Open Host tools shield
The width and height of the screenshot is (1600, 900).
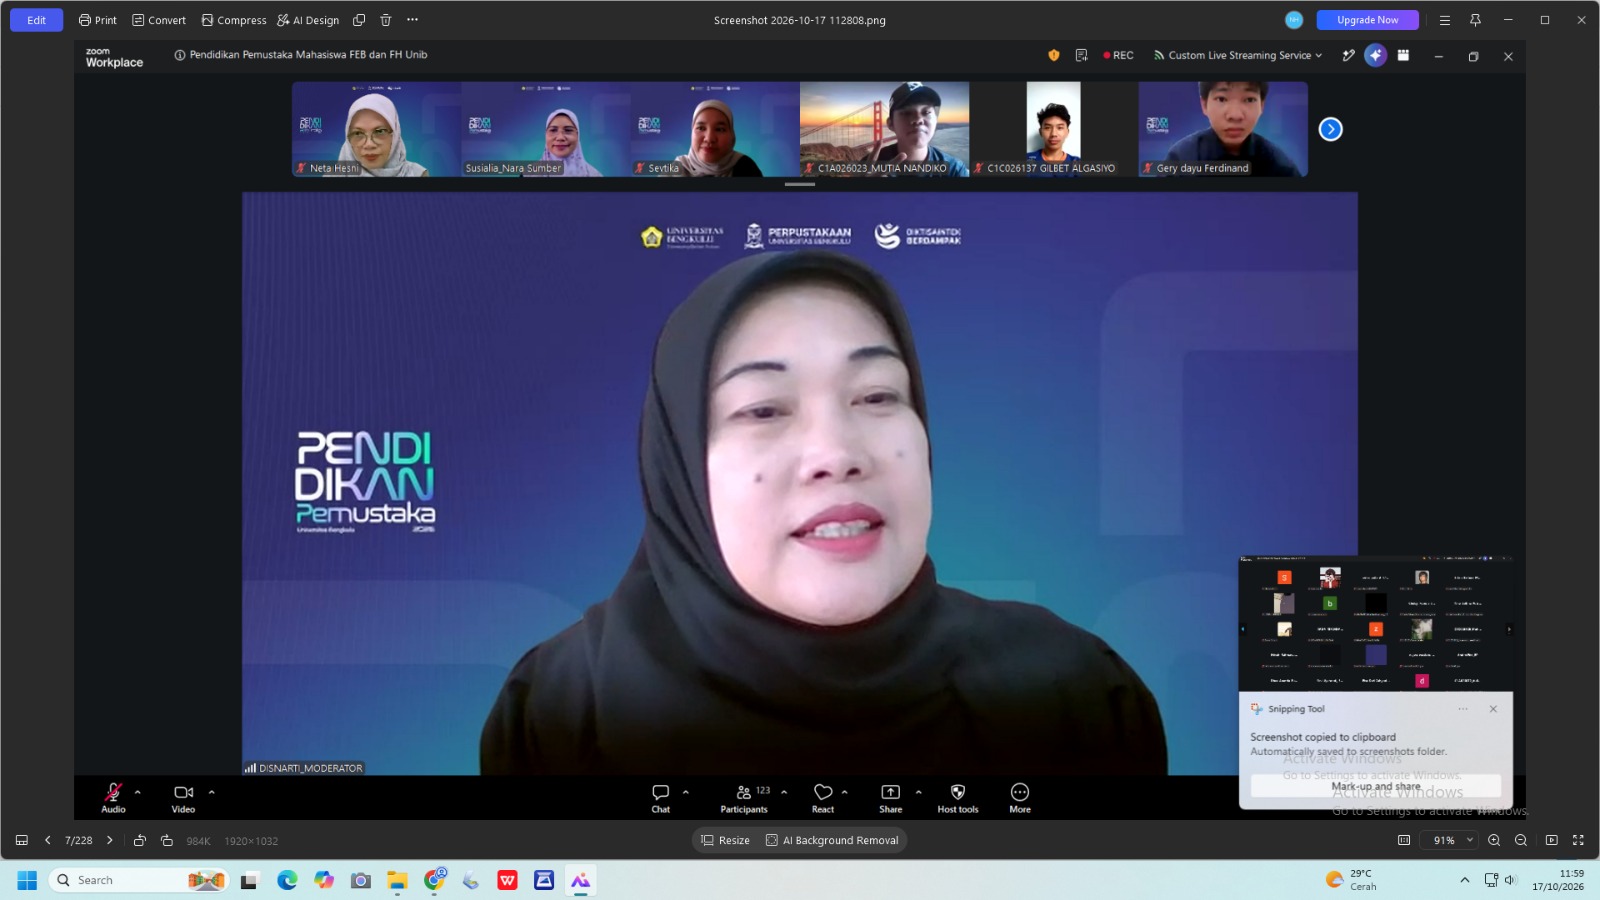(x=957, y=797)
